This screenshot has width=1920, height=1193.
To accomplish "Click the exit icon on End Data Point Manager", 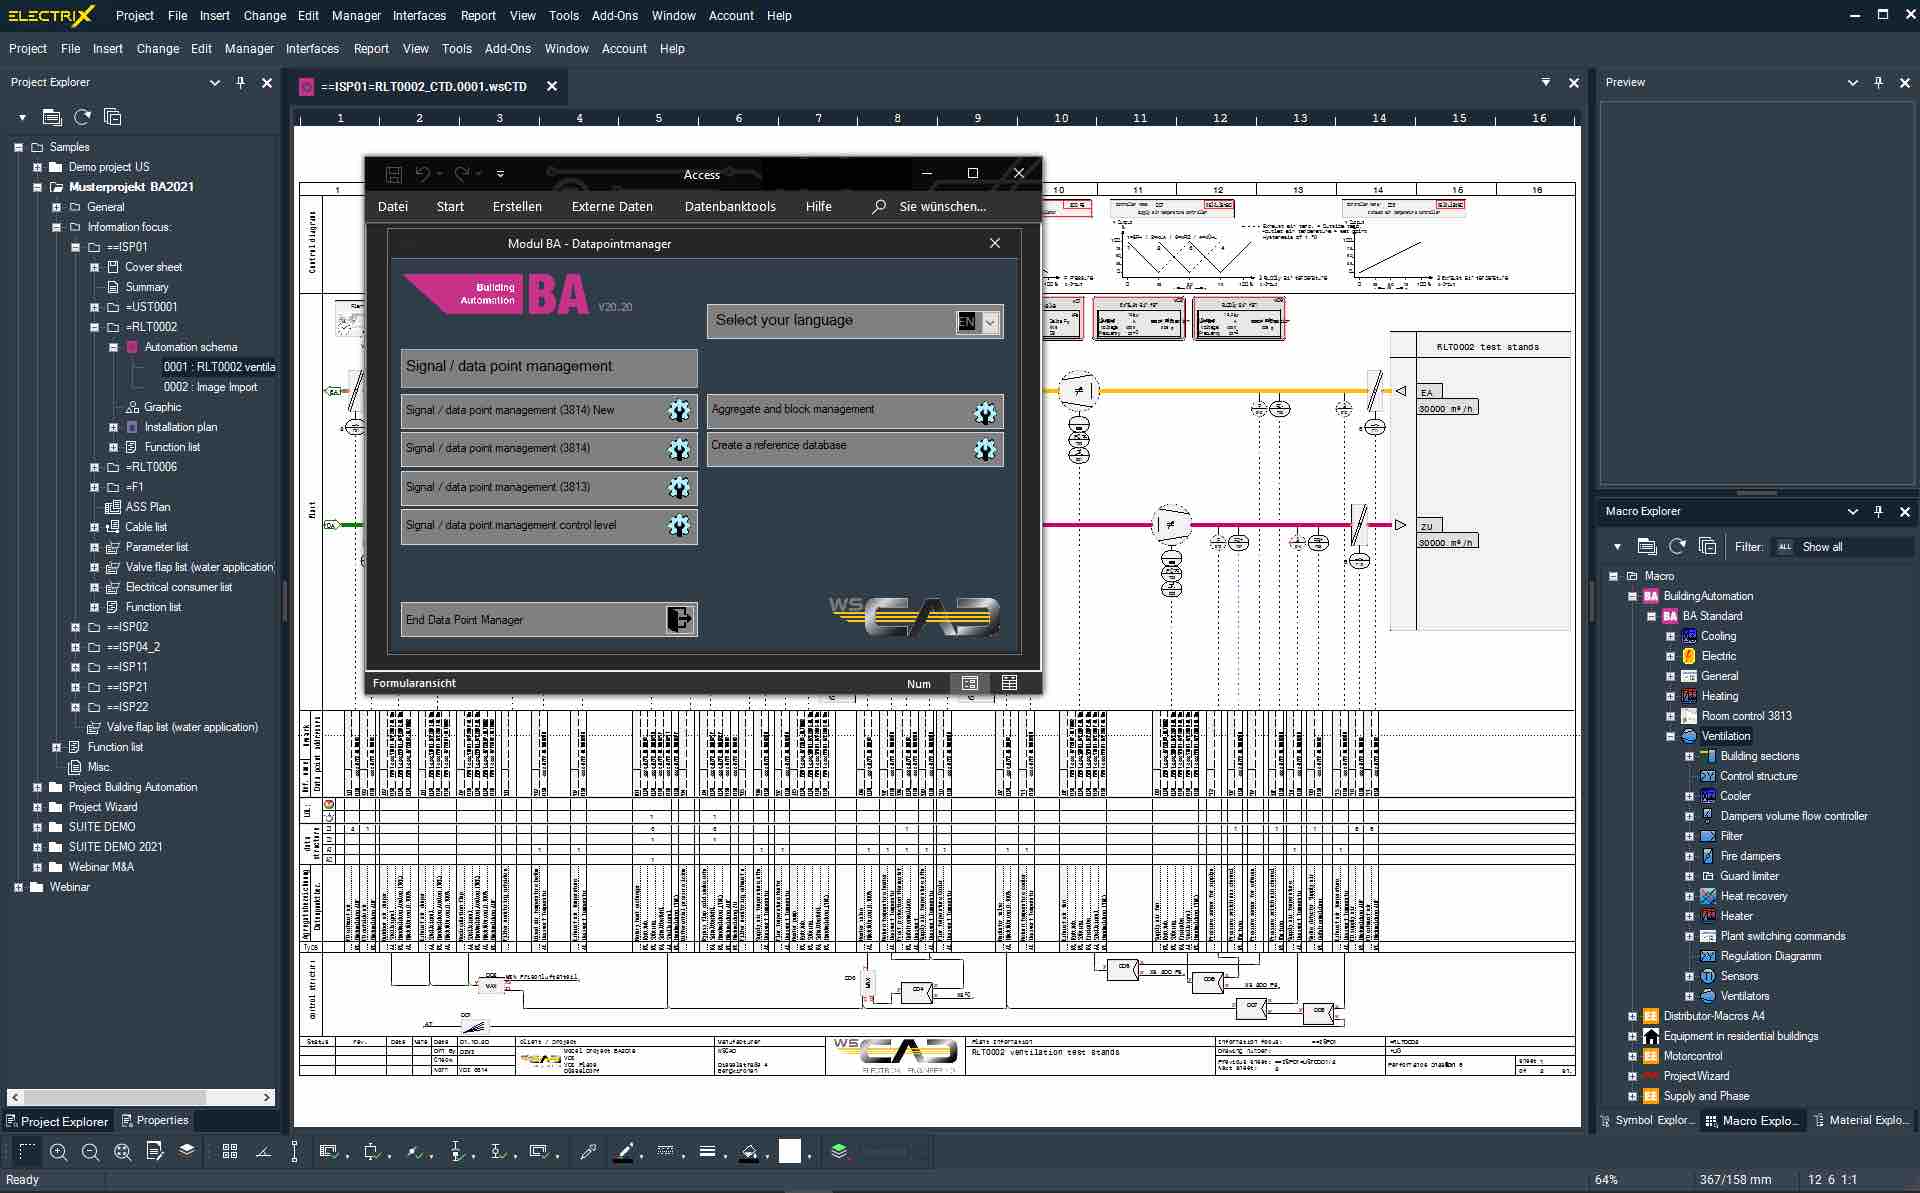I will pyautogui.click(x=679, y=620).
